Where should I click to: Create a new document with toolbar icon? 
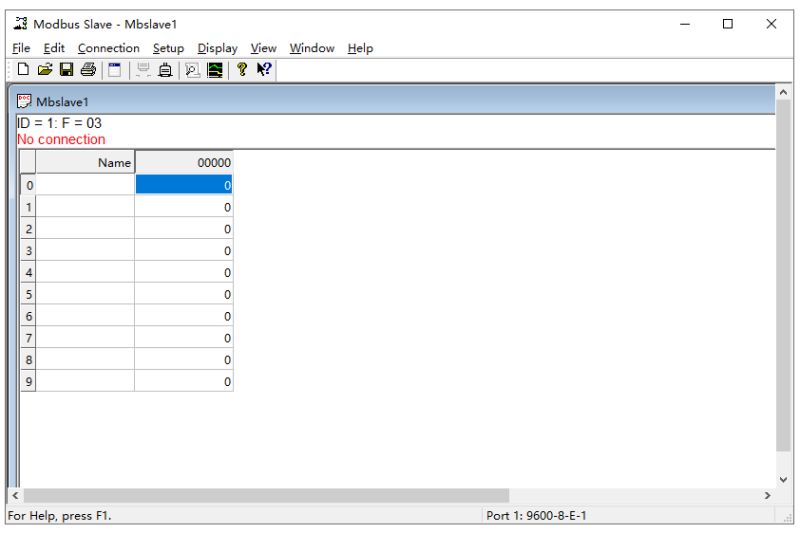pyautogui.click(x=23, y=69)
